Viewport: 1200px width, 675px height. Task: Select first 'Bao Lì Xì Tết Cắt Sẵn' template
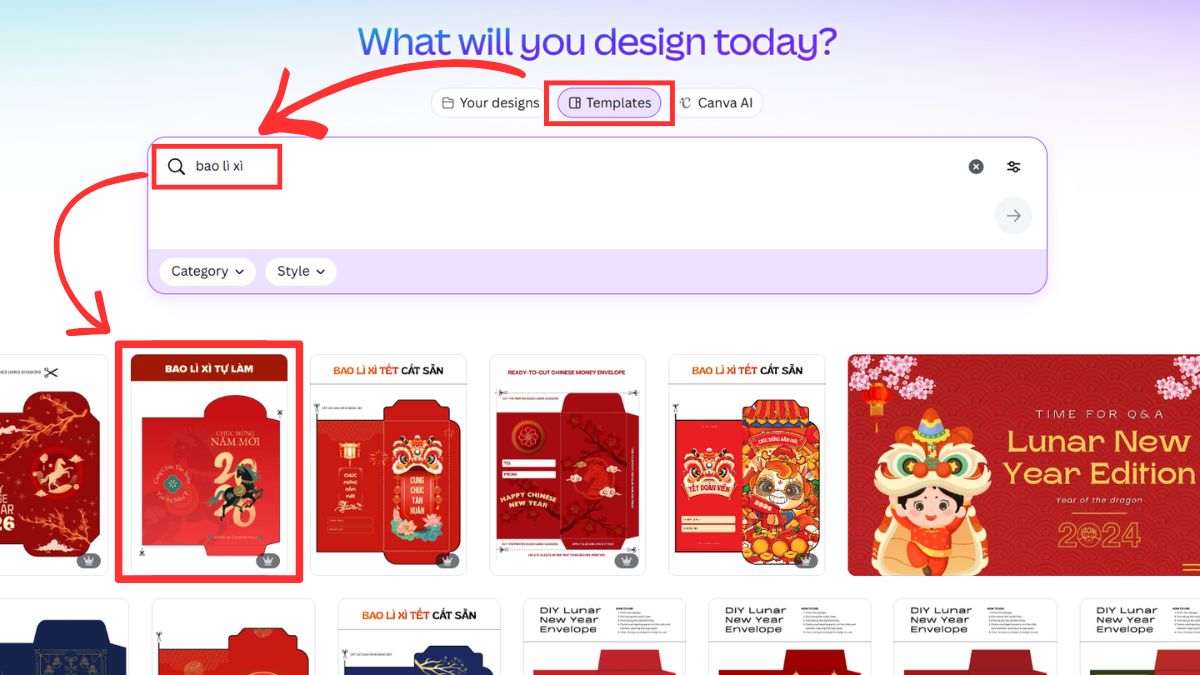(x=388, y=465)
